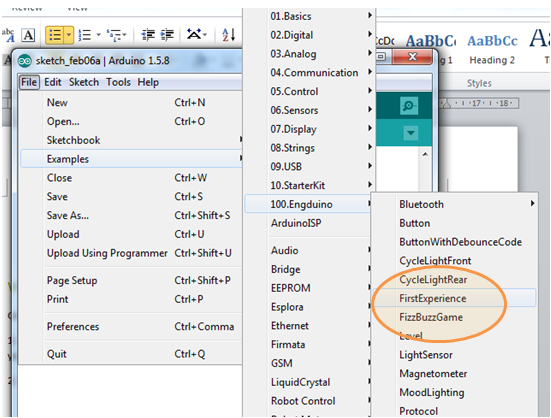Expand the 04.Communication examples submenu
551x418 pixels.
(x=309, y=73)
